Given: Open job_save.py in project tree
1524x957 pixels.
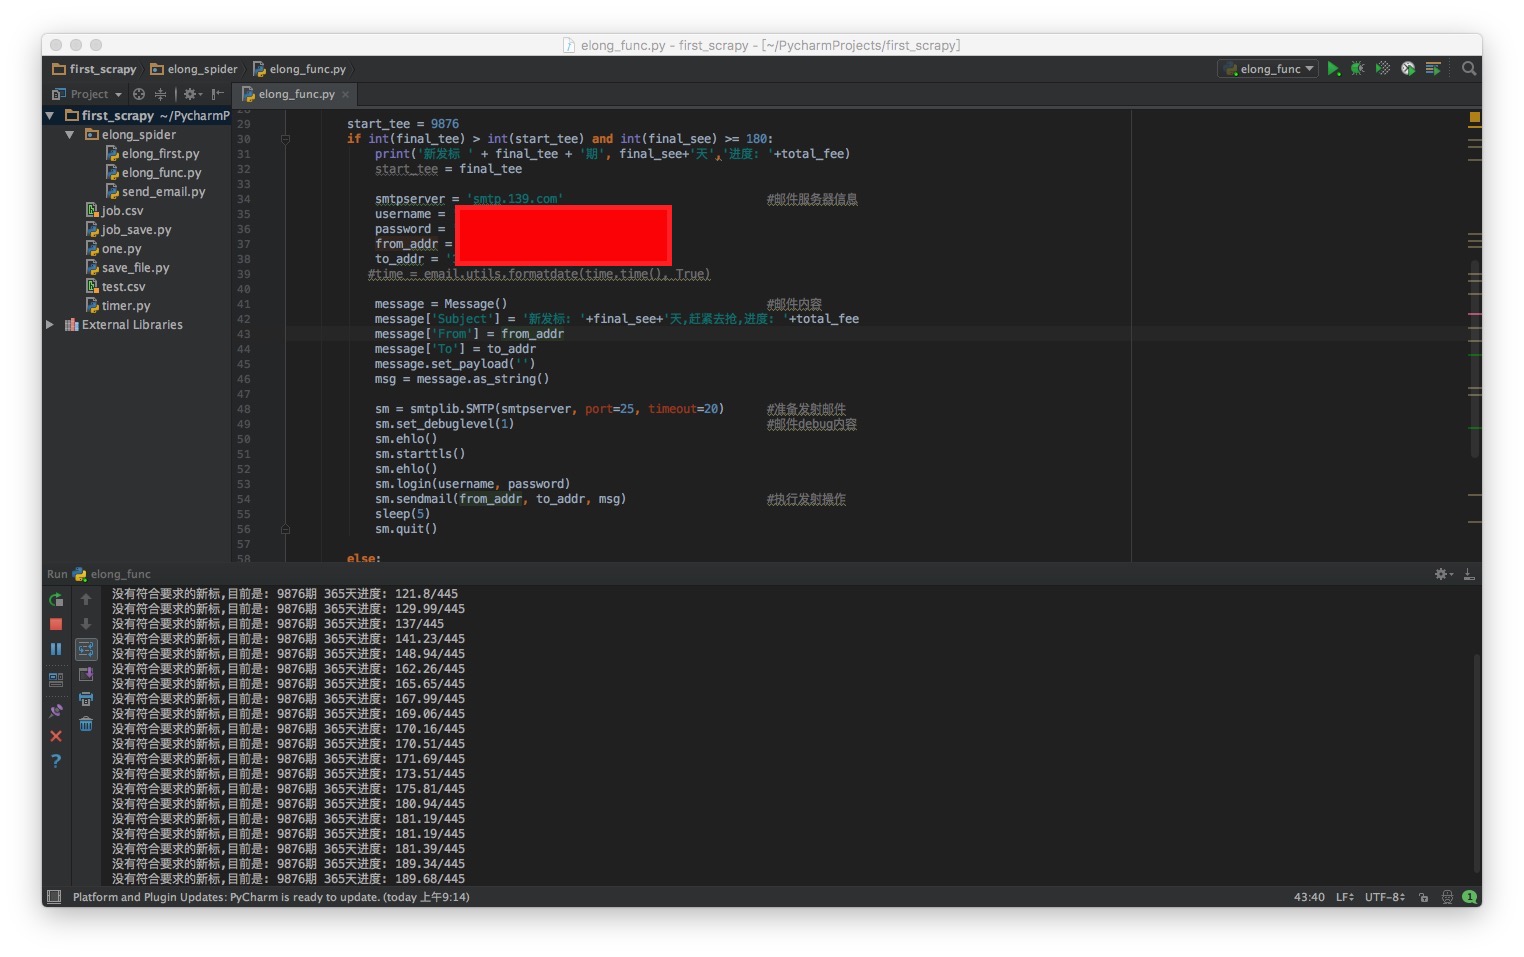Looking at the screenshot, I should [x=128, y=230].
